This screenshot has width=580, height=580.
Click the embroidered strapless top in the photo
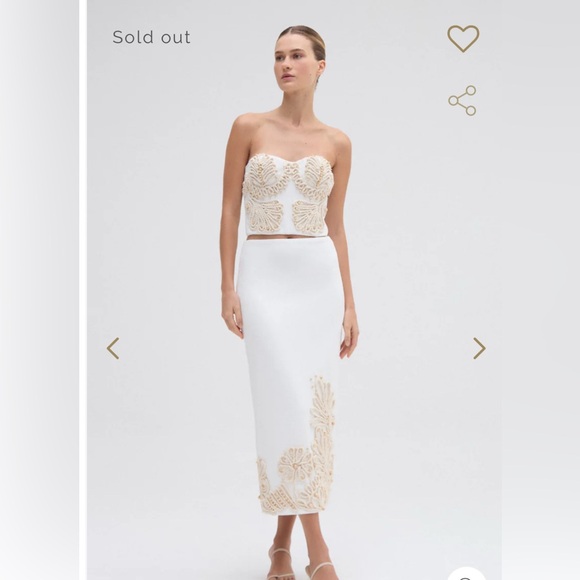coord(290,196)
